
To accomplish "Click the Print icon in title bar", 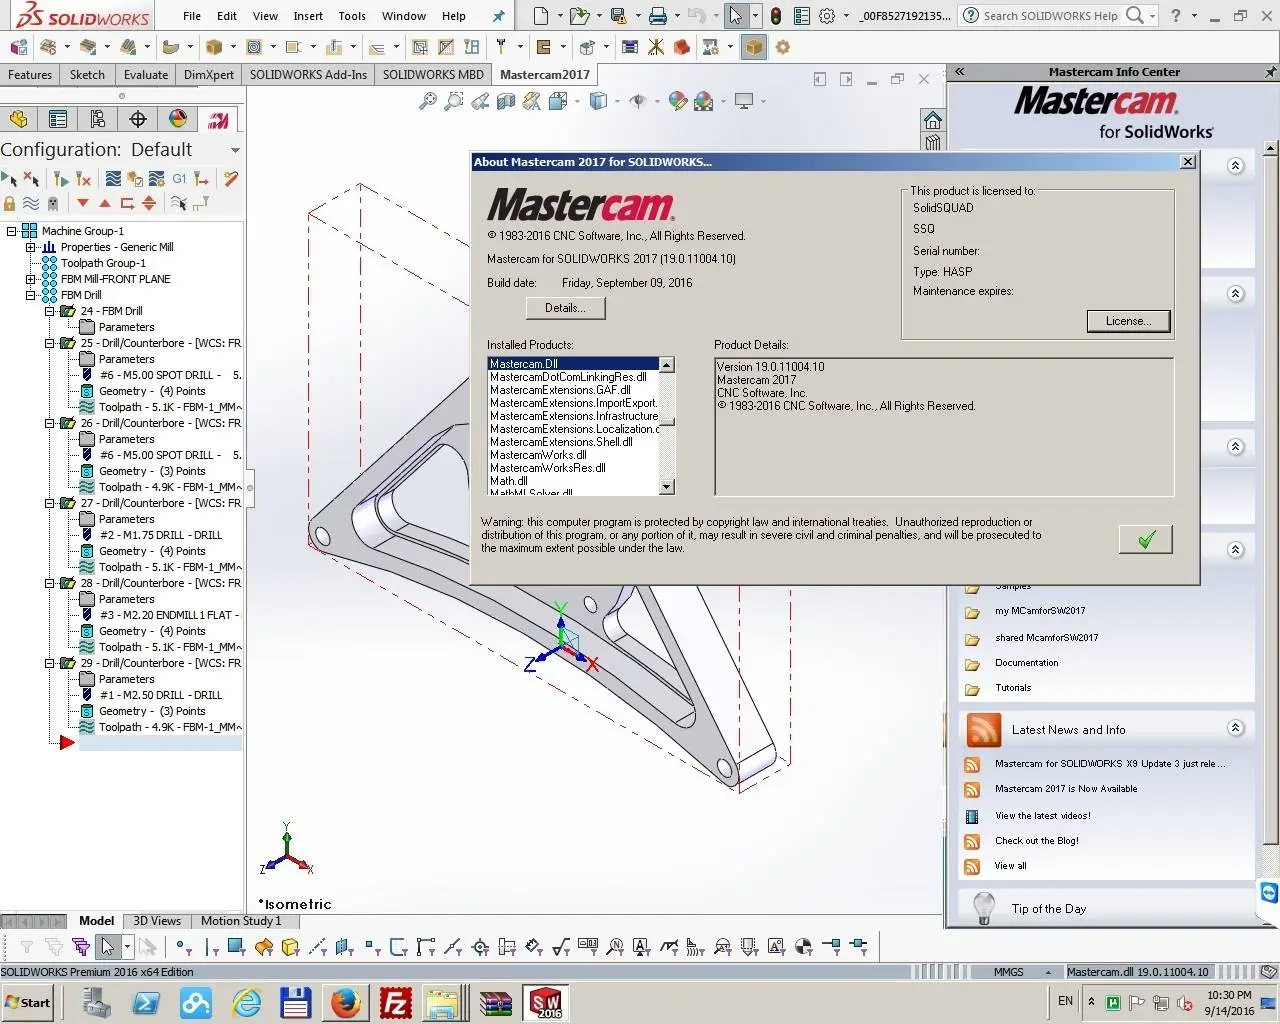I will pos(657,16).
